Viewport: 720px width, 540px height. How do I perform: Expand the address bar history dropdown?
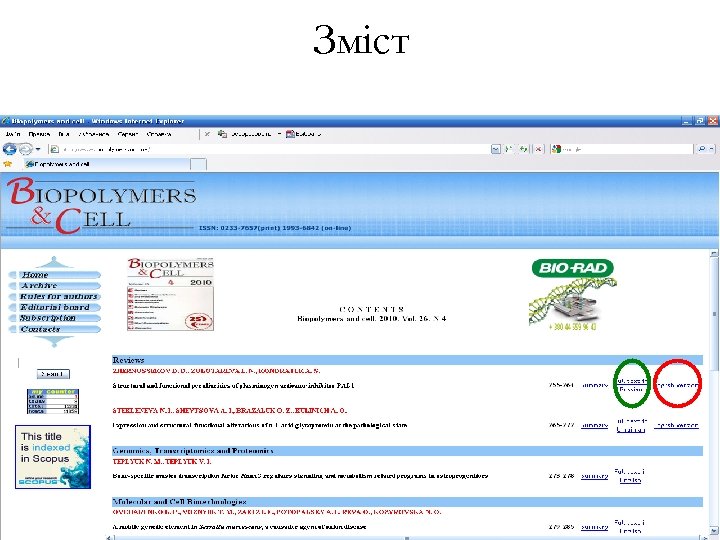coord(495,149)
